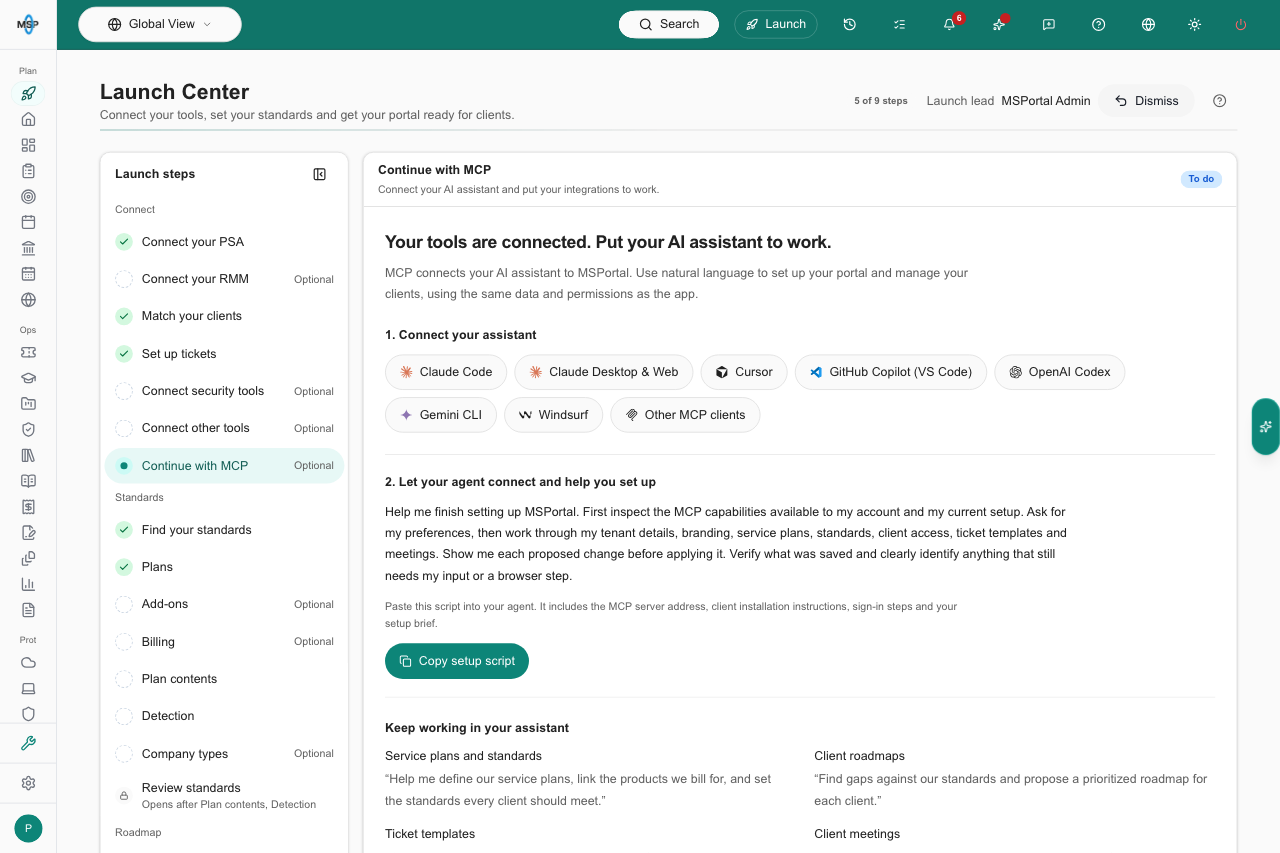The width and height of the screenshot is (1280, 853).
Task: Click the sparkle AI icon in top bar
Action: tap(999, 24)
